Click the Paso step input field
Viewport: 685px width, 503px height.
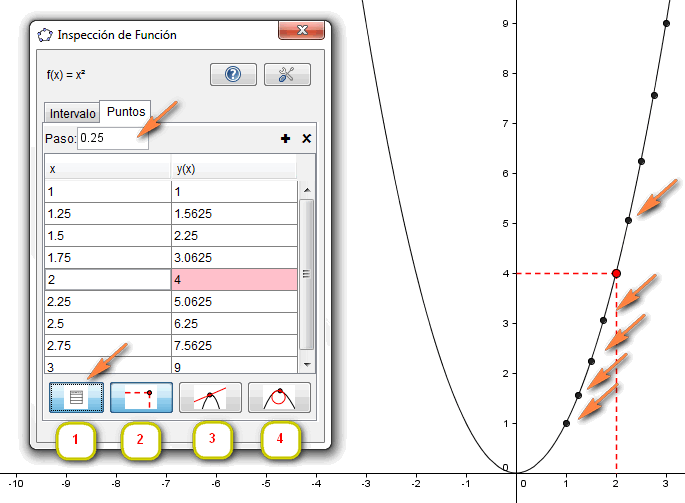point(113,139)
